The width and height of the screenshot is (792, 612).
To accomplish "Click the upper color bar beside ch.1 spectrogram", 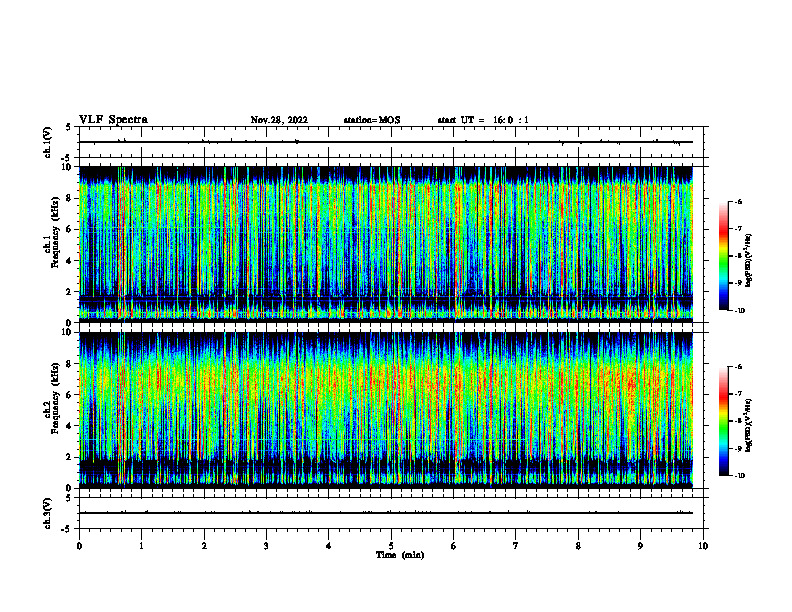I will click(723, 256).
